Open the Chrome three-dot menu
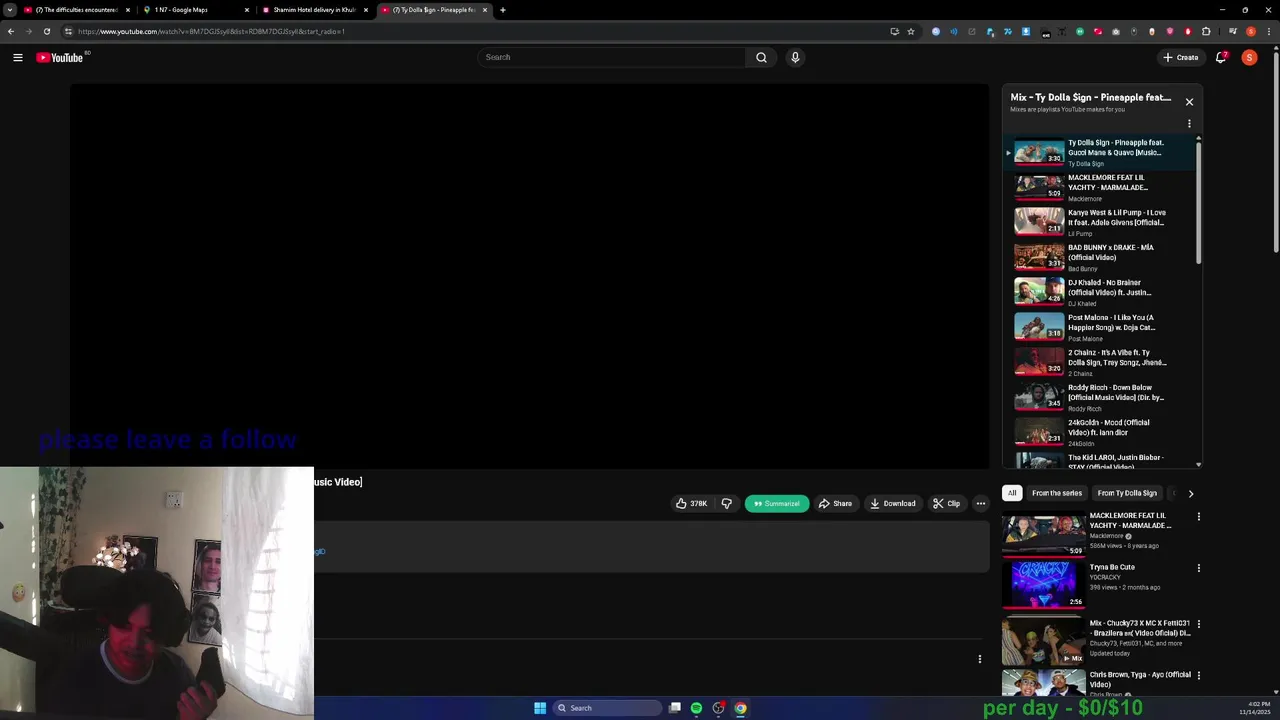Viewport: 1280px width, 720px height. (1269, 31)
